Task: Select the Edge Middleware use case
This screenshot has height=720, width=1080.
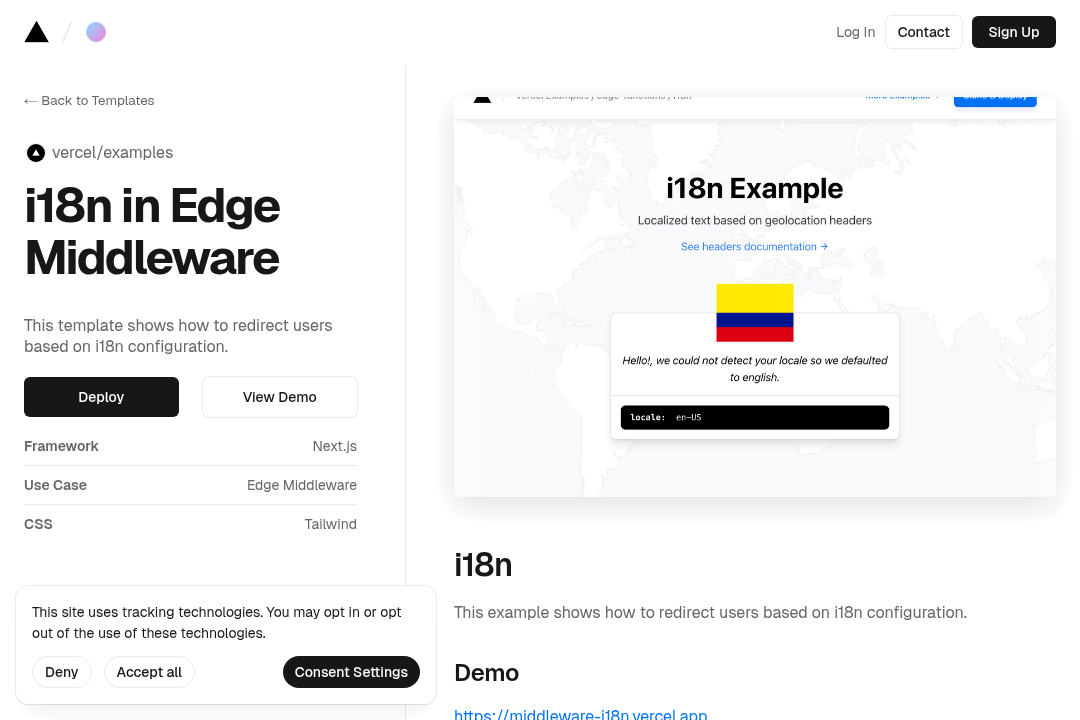Action: (x=301, y=485)
